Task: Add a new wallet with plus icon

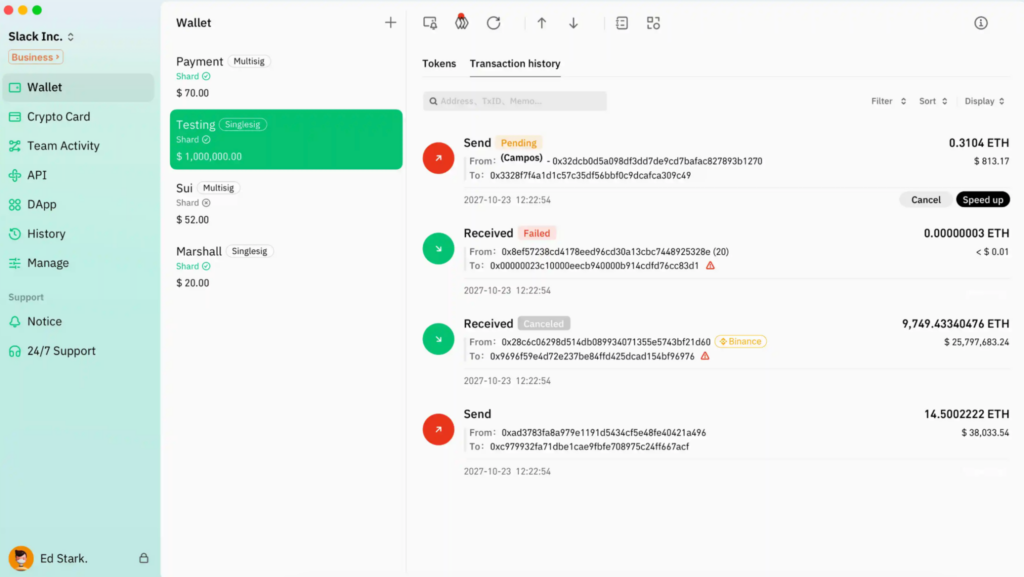Action: [x=391, y=23]
